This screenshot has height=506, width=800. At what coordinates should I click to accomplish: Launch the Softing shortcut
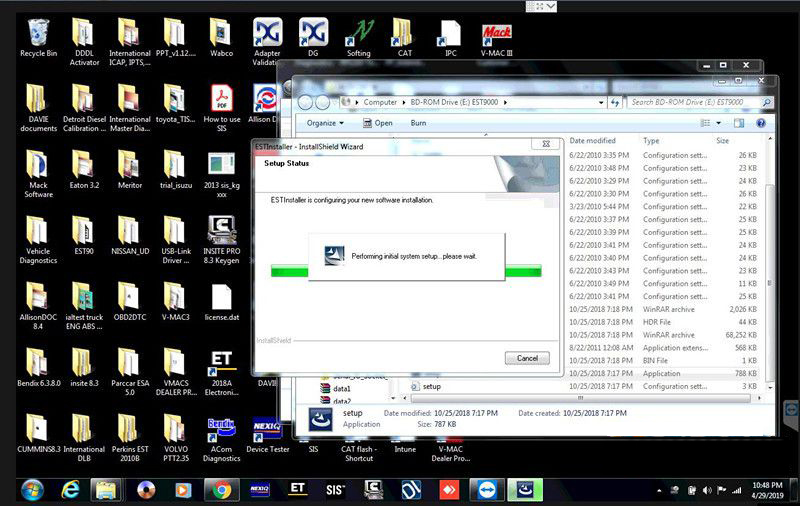(359, 38)
